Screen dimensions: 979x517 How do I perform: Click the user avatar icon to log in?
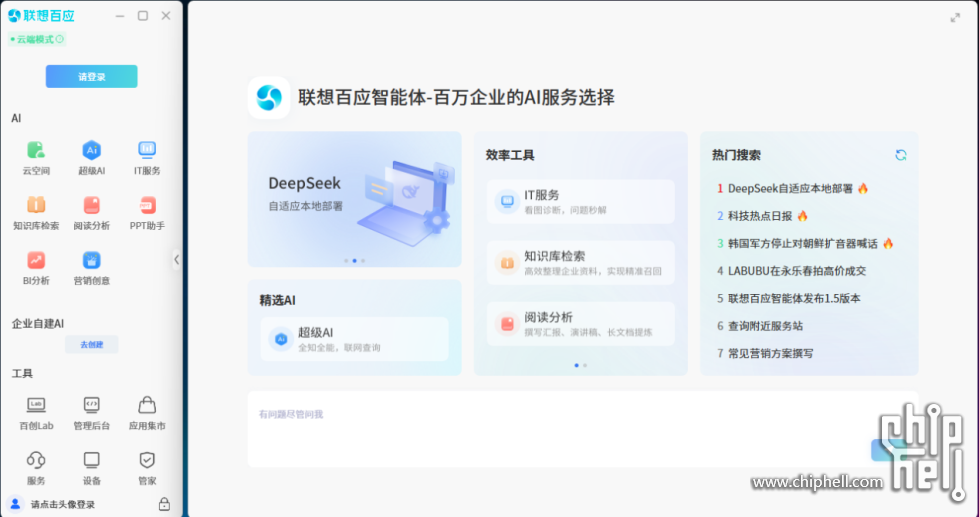pyautogui.click(x=15, y=504)
